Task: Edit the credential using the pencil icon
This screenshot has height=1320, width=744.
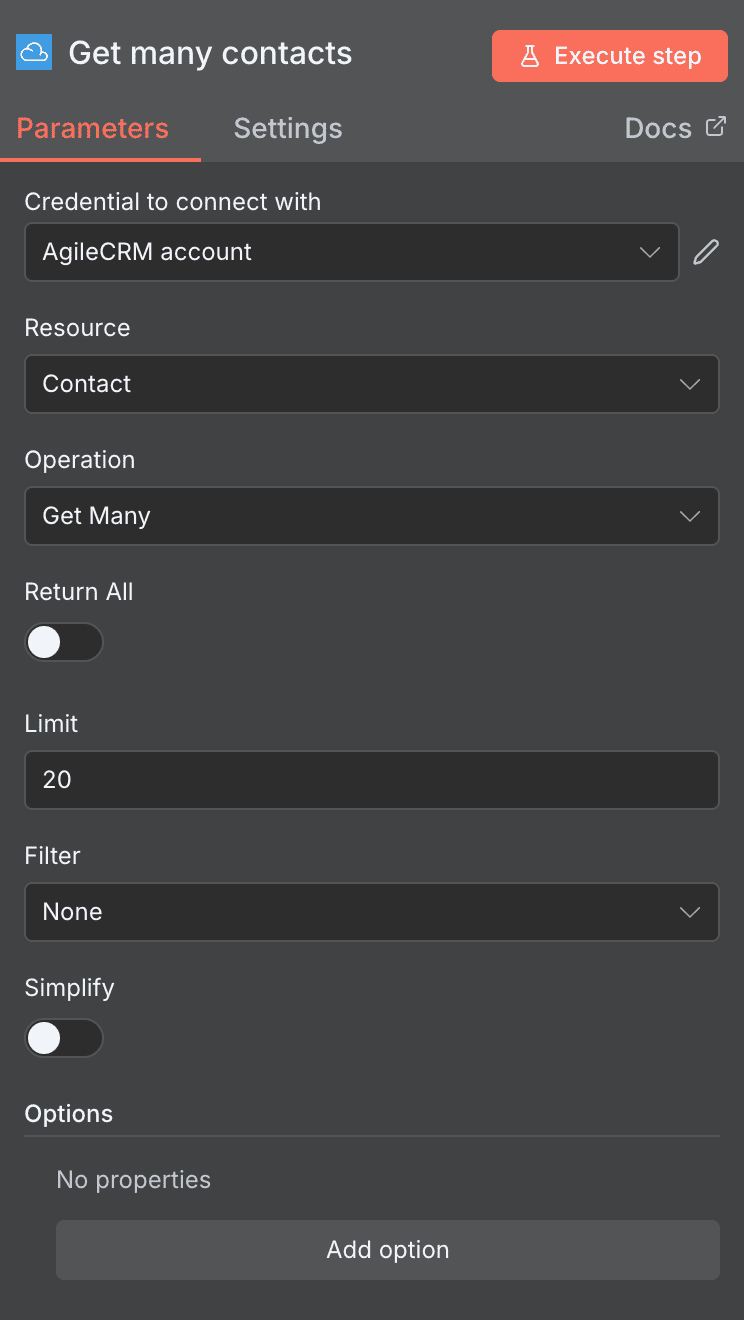Action: [706, 251]
